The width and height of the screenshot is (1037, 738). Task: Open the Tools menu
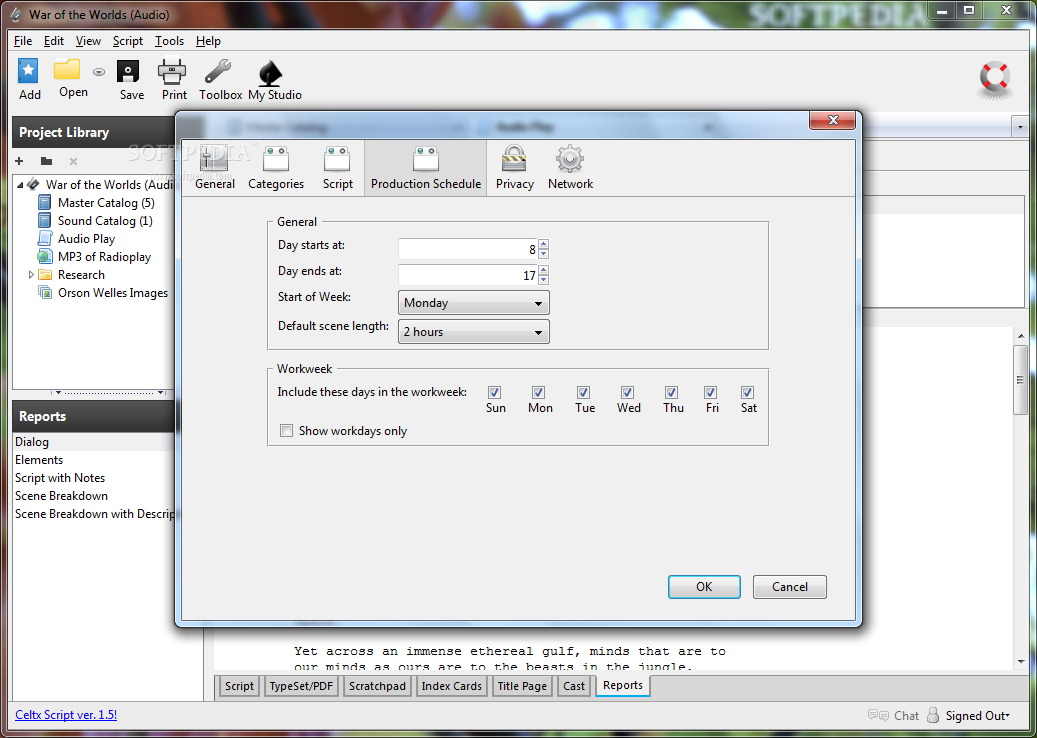pyautogui.click(x=169, y=41)
